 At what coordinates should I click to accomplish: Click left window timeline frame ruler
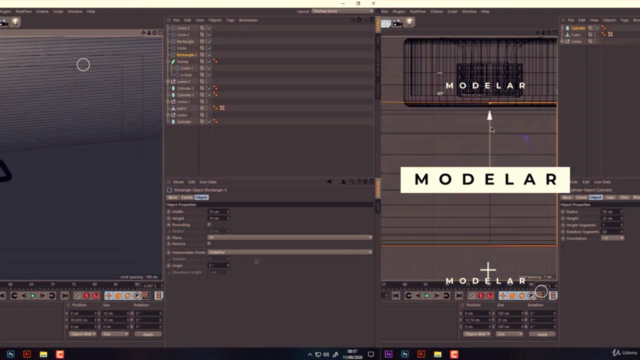pyautogui.click(x=70, y=285)
